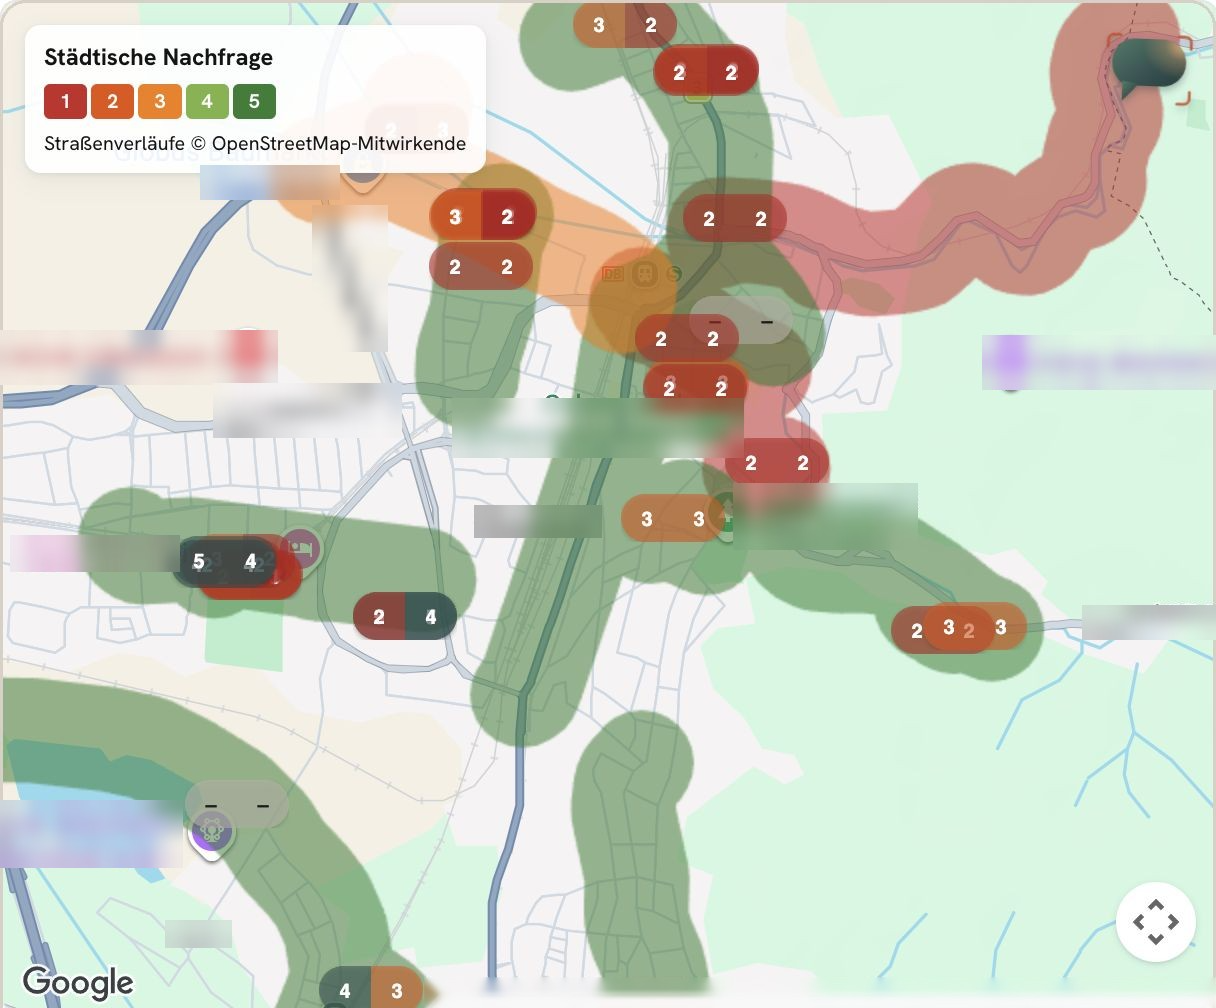Open the "4 3" demand marker
The image size is (1216, 1008).
[x=371, y=990]
